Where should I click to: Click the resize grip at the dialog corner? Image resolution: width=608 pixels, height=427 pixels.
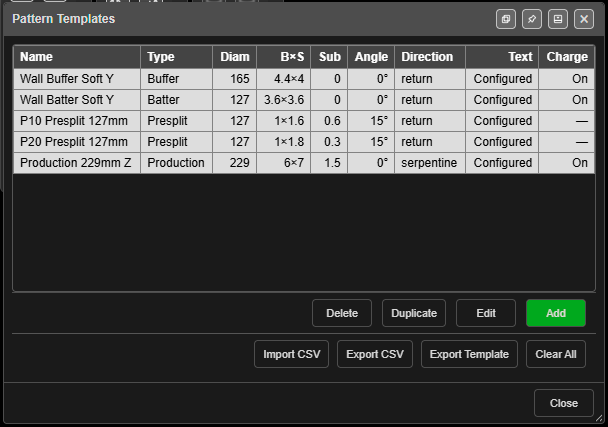pyautogui.click(x=599, y=418)
